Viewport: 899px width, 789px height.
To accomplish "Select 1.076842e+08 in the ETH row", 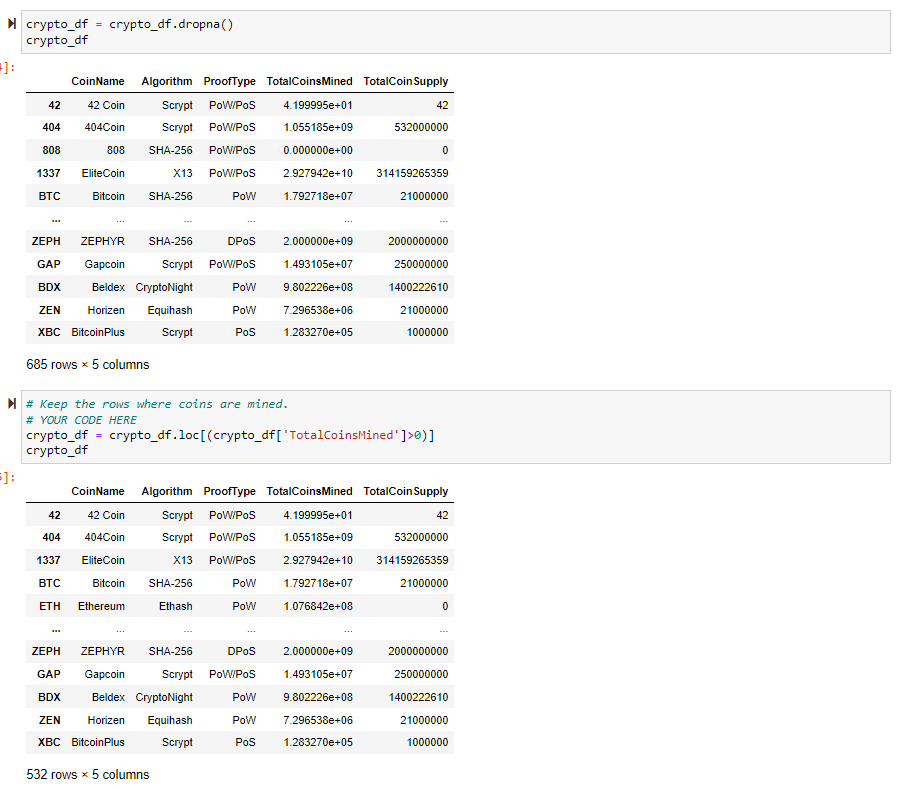I will pyautogui.click(x=318, y=606).
